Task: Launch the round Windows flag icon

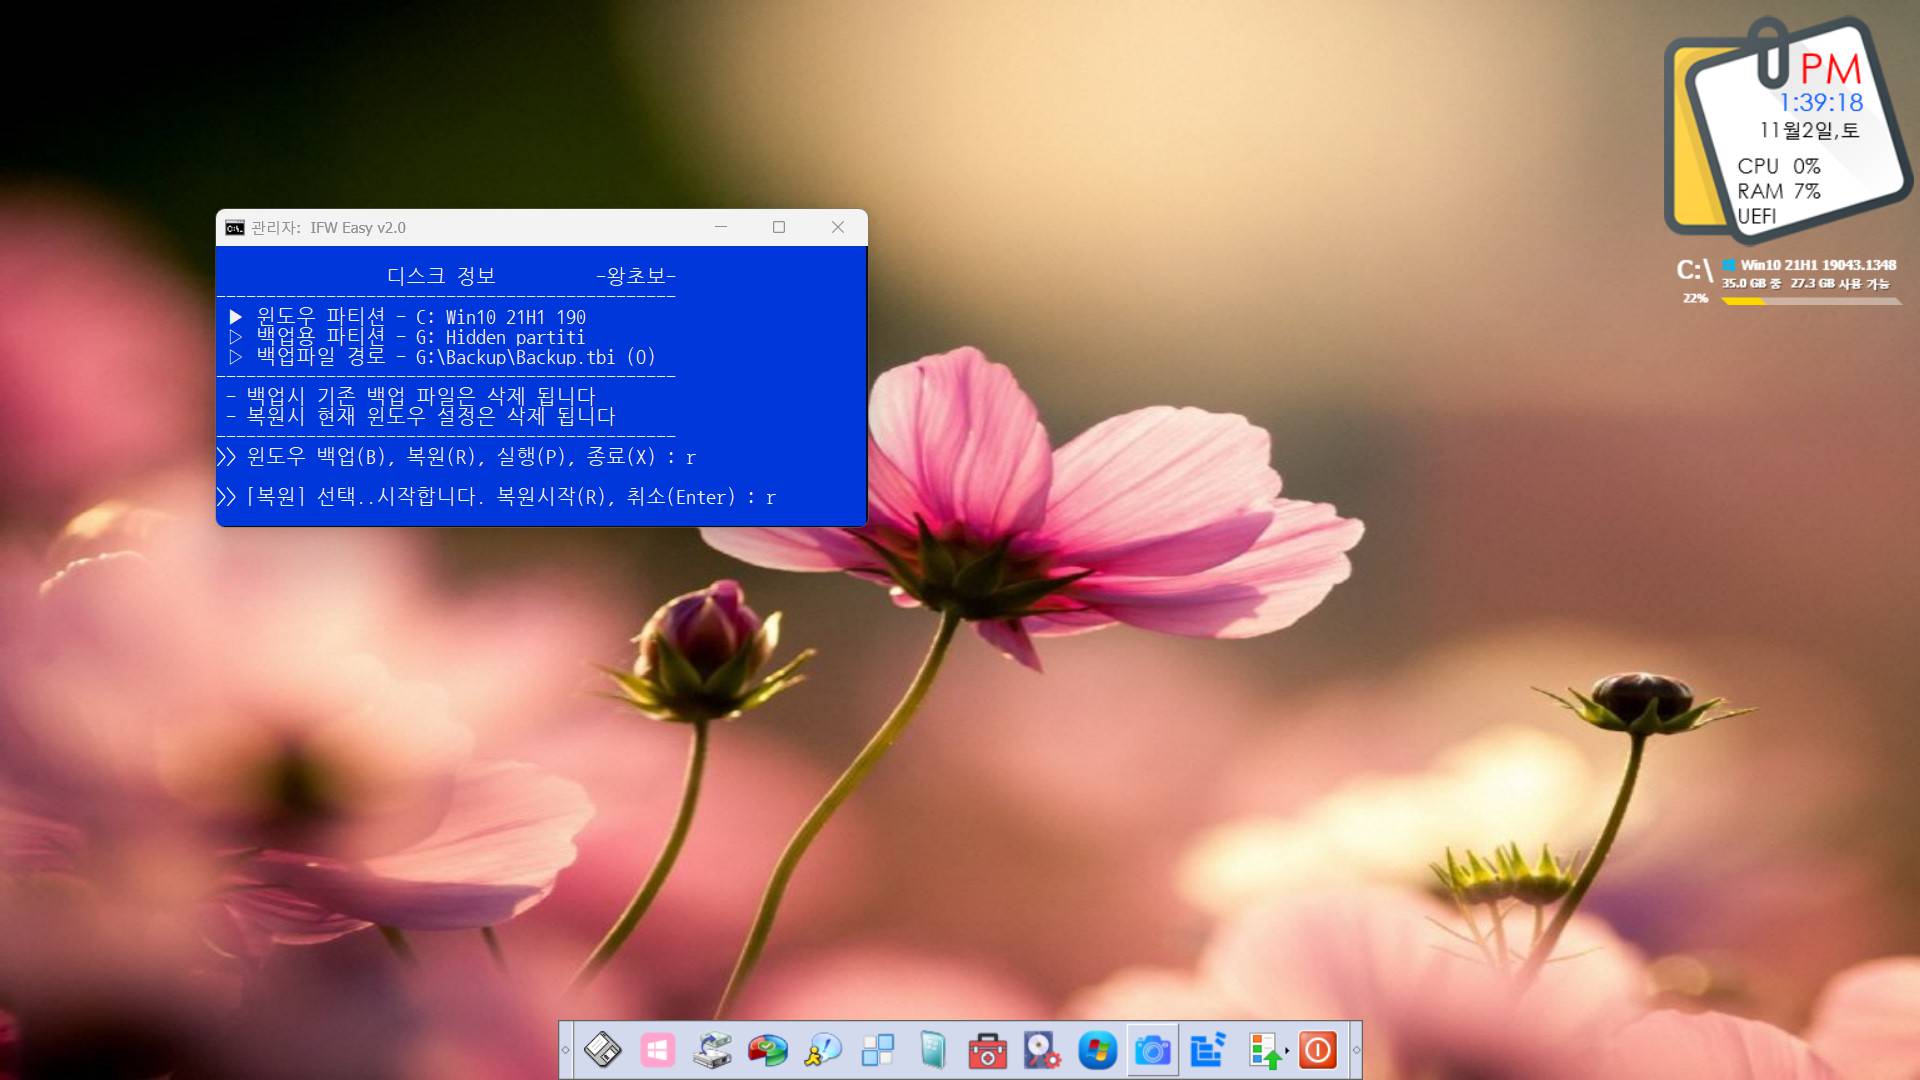Action: click(1097, 1050)
